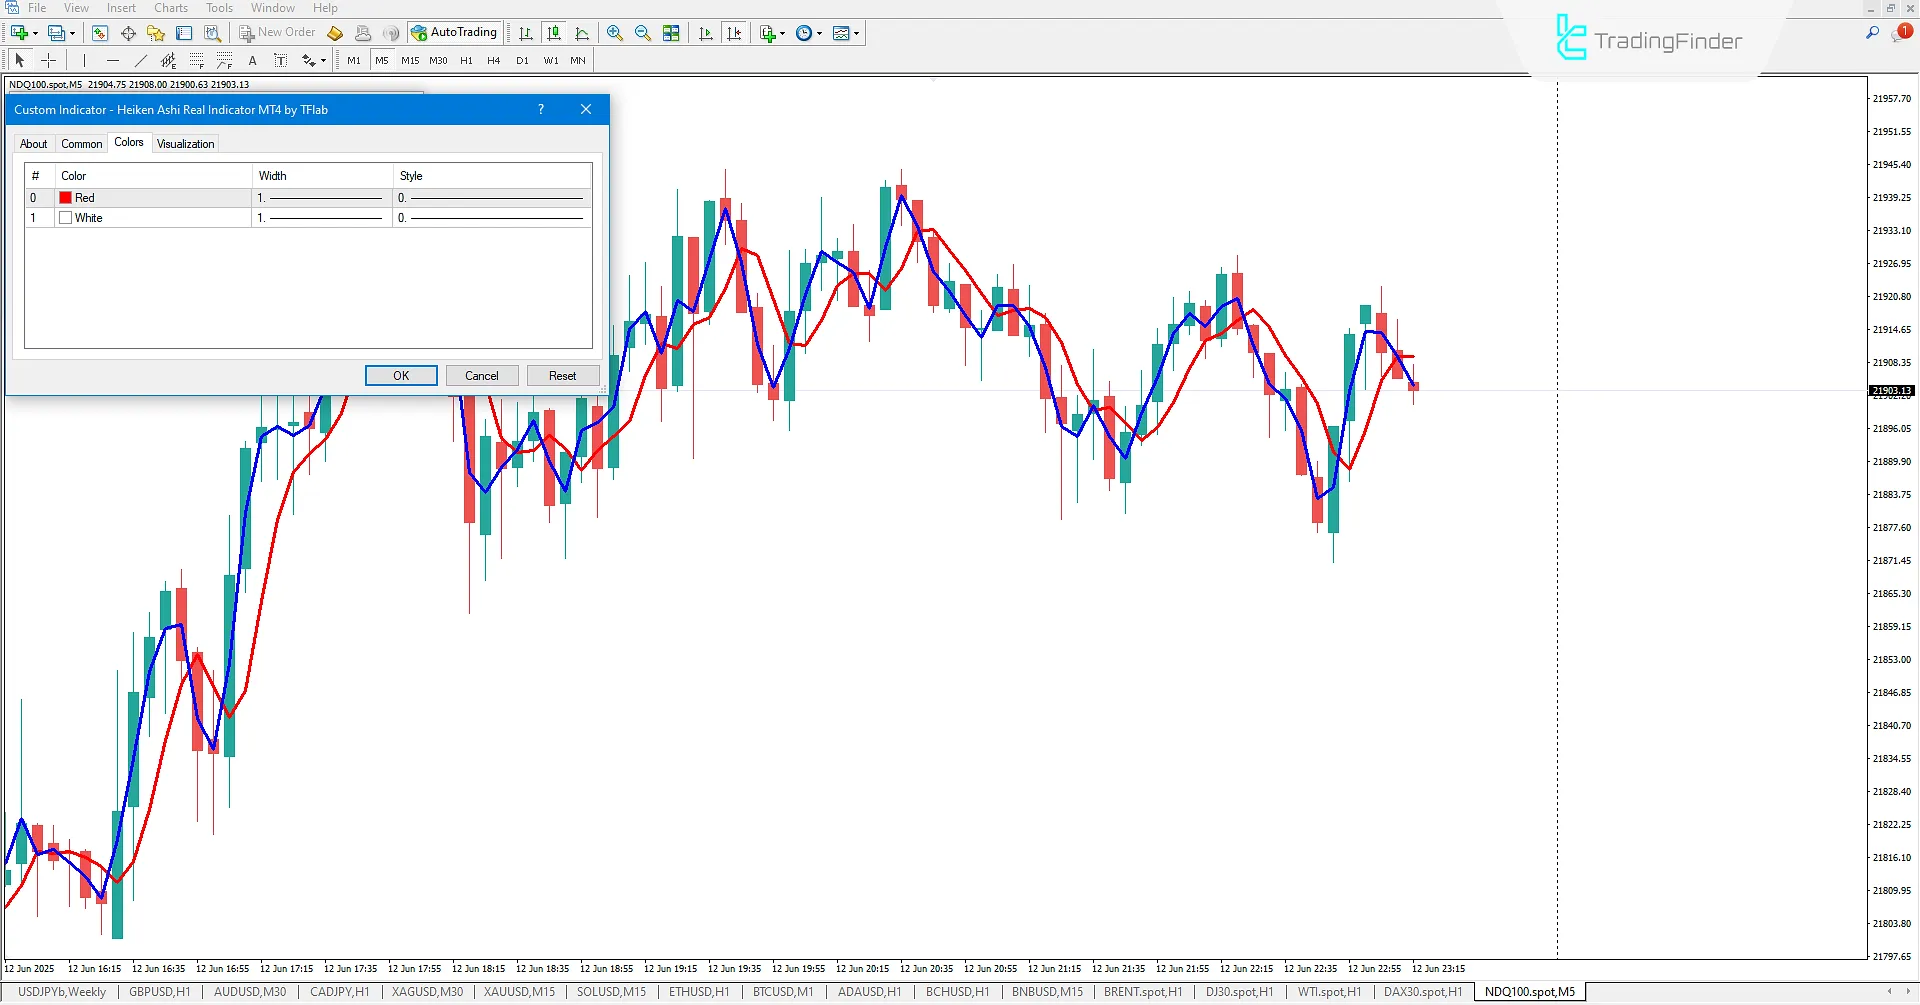The image size is (1920, 1005).
Task: Select the Crosshair tool
Action: (x=48, y=60)
